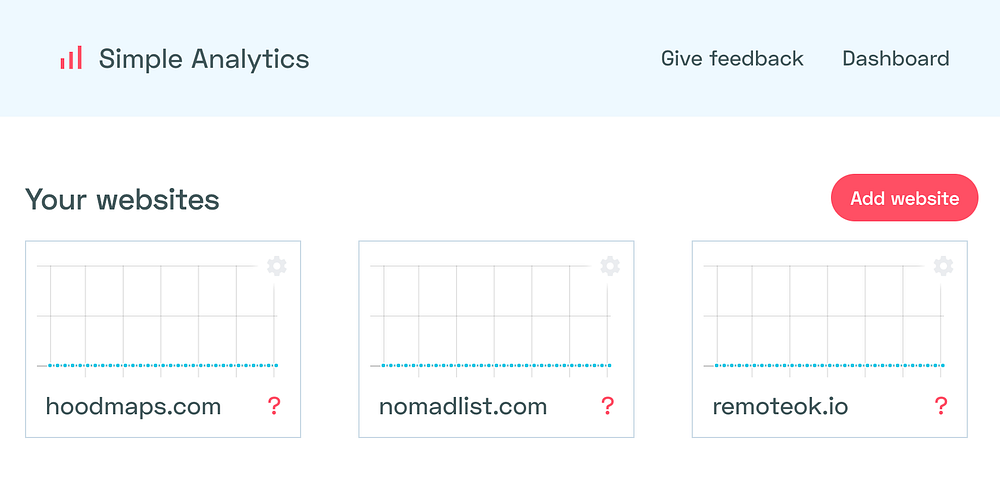Click the Your websites heading

(x=122, y=199)
